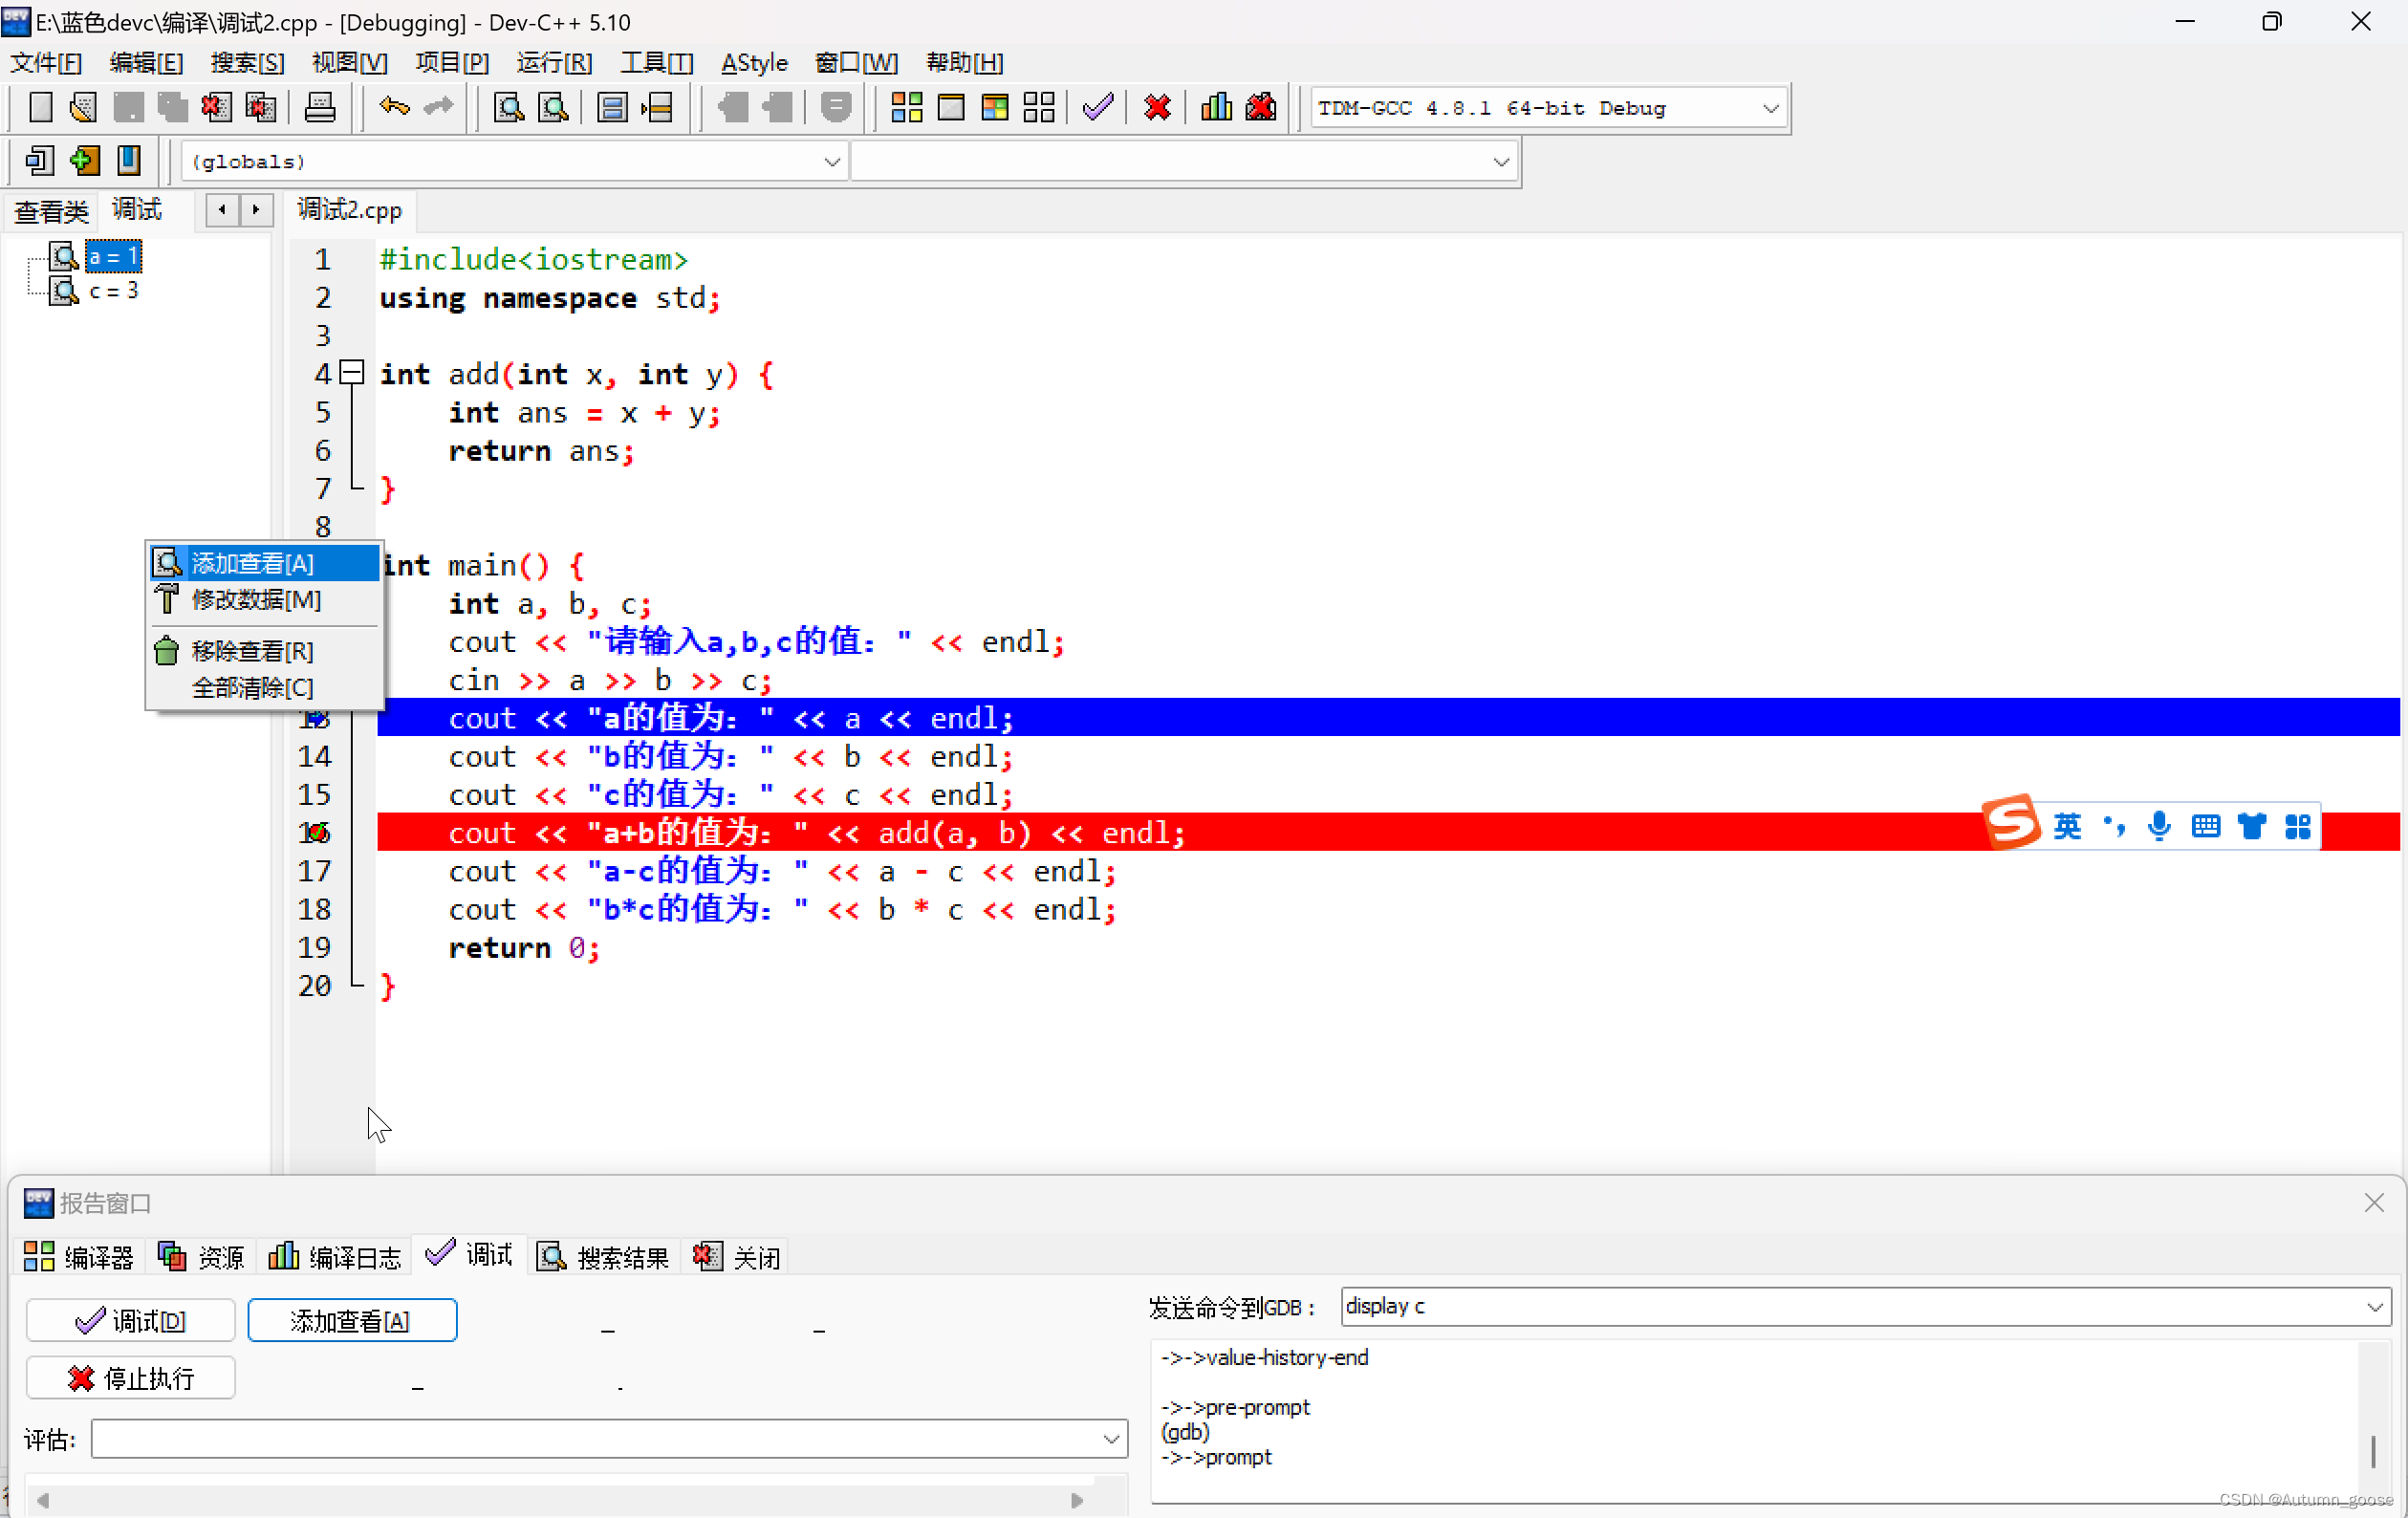The width and height of the screenshot is (2408, 1518).
Task: Click the Undo arrow icon
Action: [x=394, y=107]
